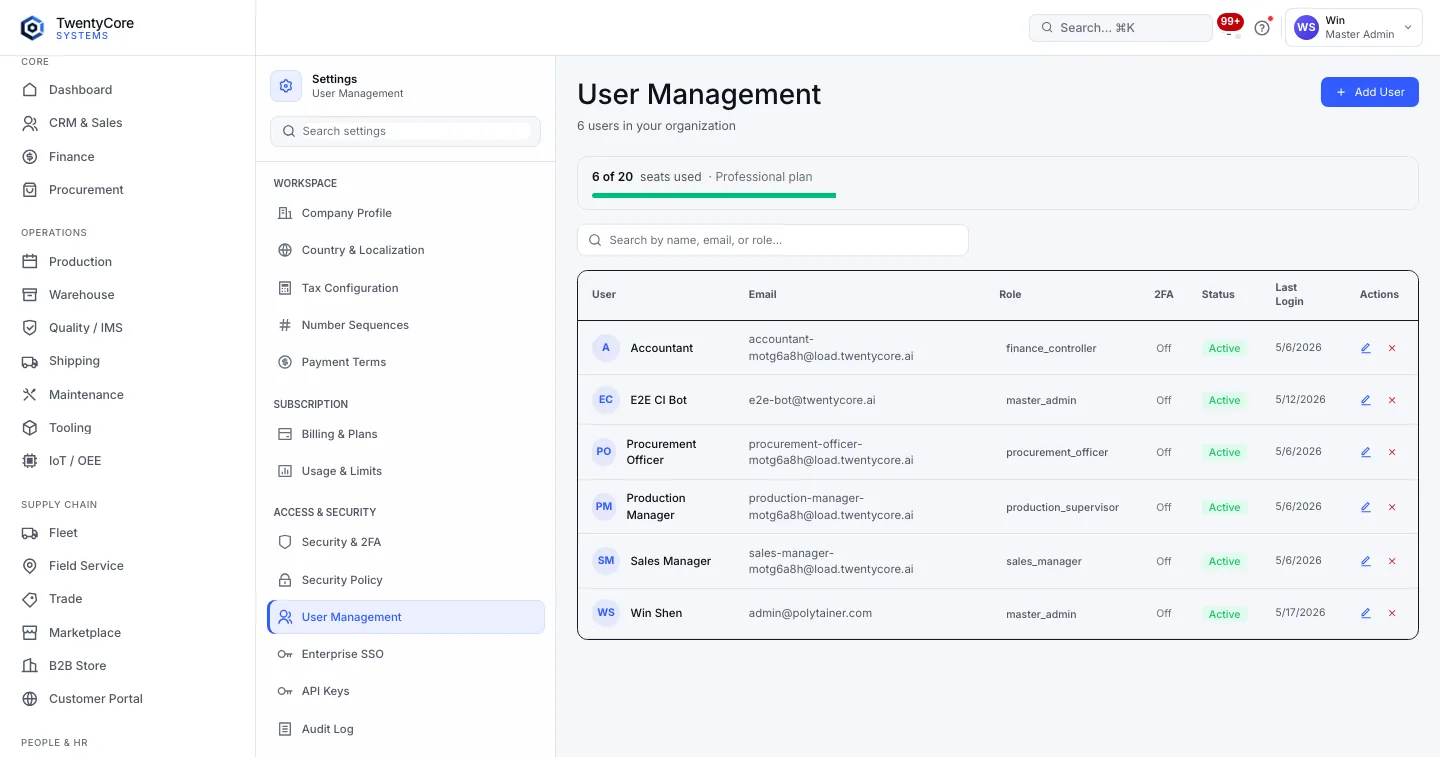Image resolution: width=1440 pixels, height=757 pixels.
Task: Click the Settings gear icon in panel header
Action: click(x=286, y=86)
